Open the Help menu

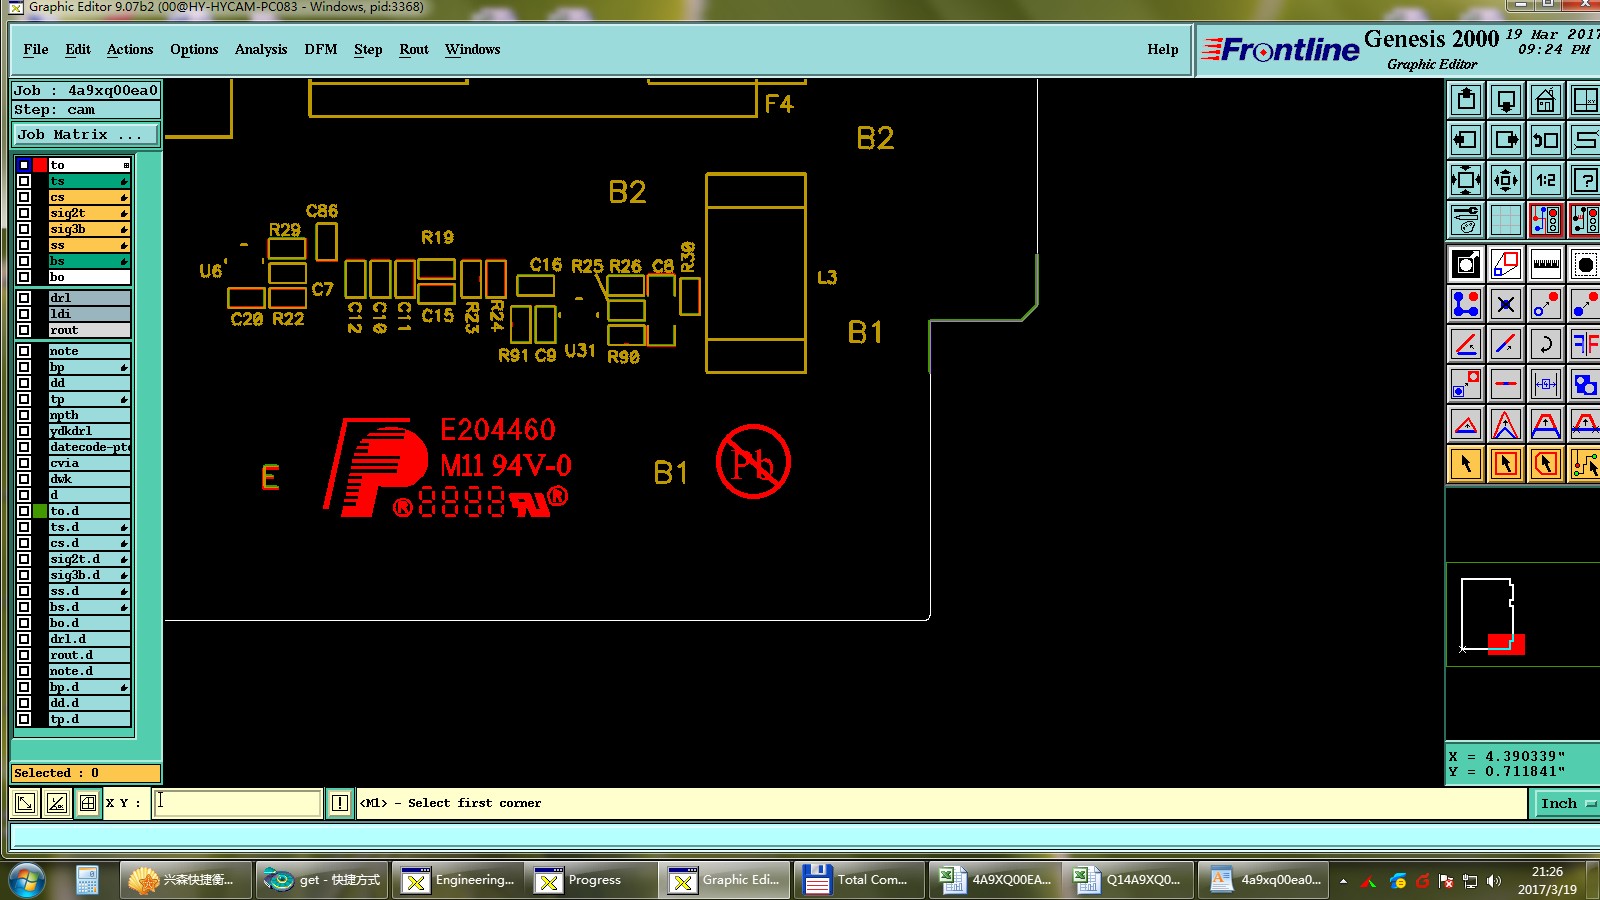click(x=1163, y=49)
